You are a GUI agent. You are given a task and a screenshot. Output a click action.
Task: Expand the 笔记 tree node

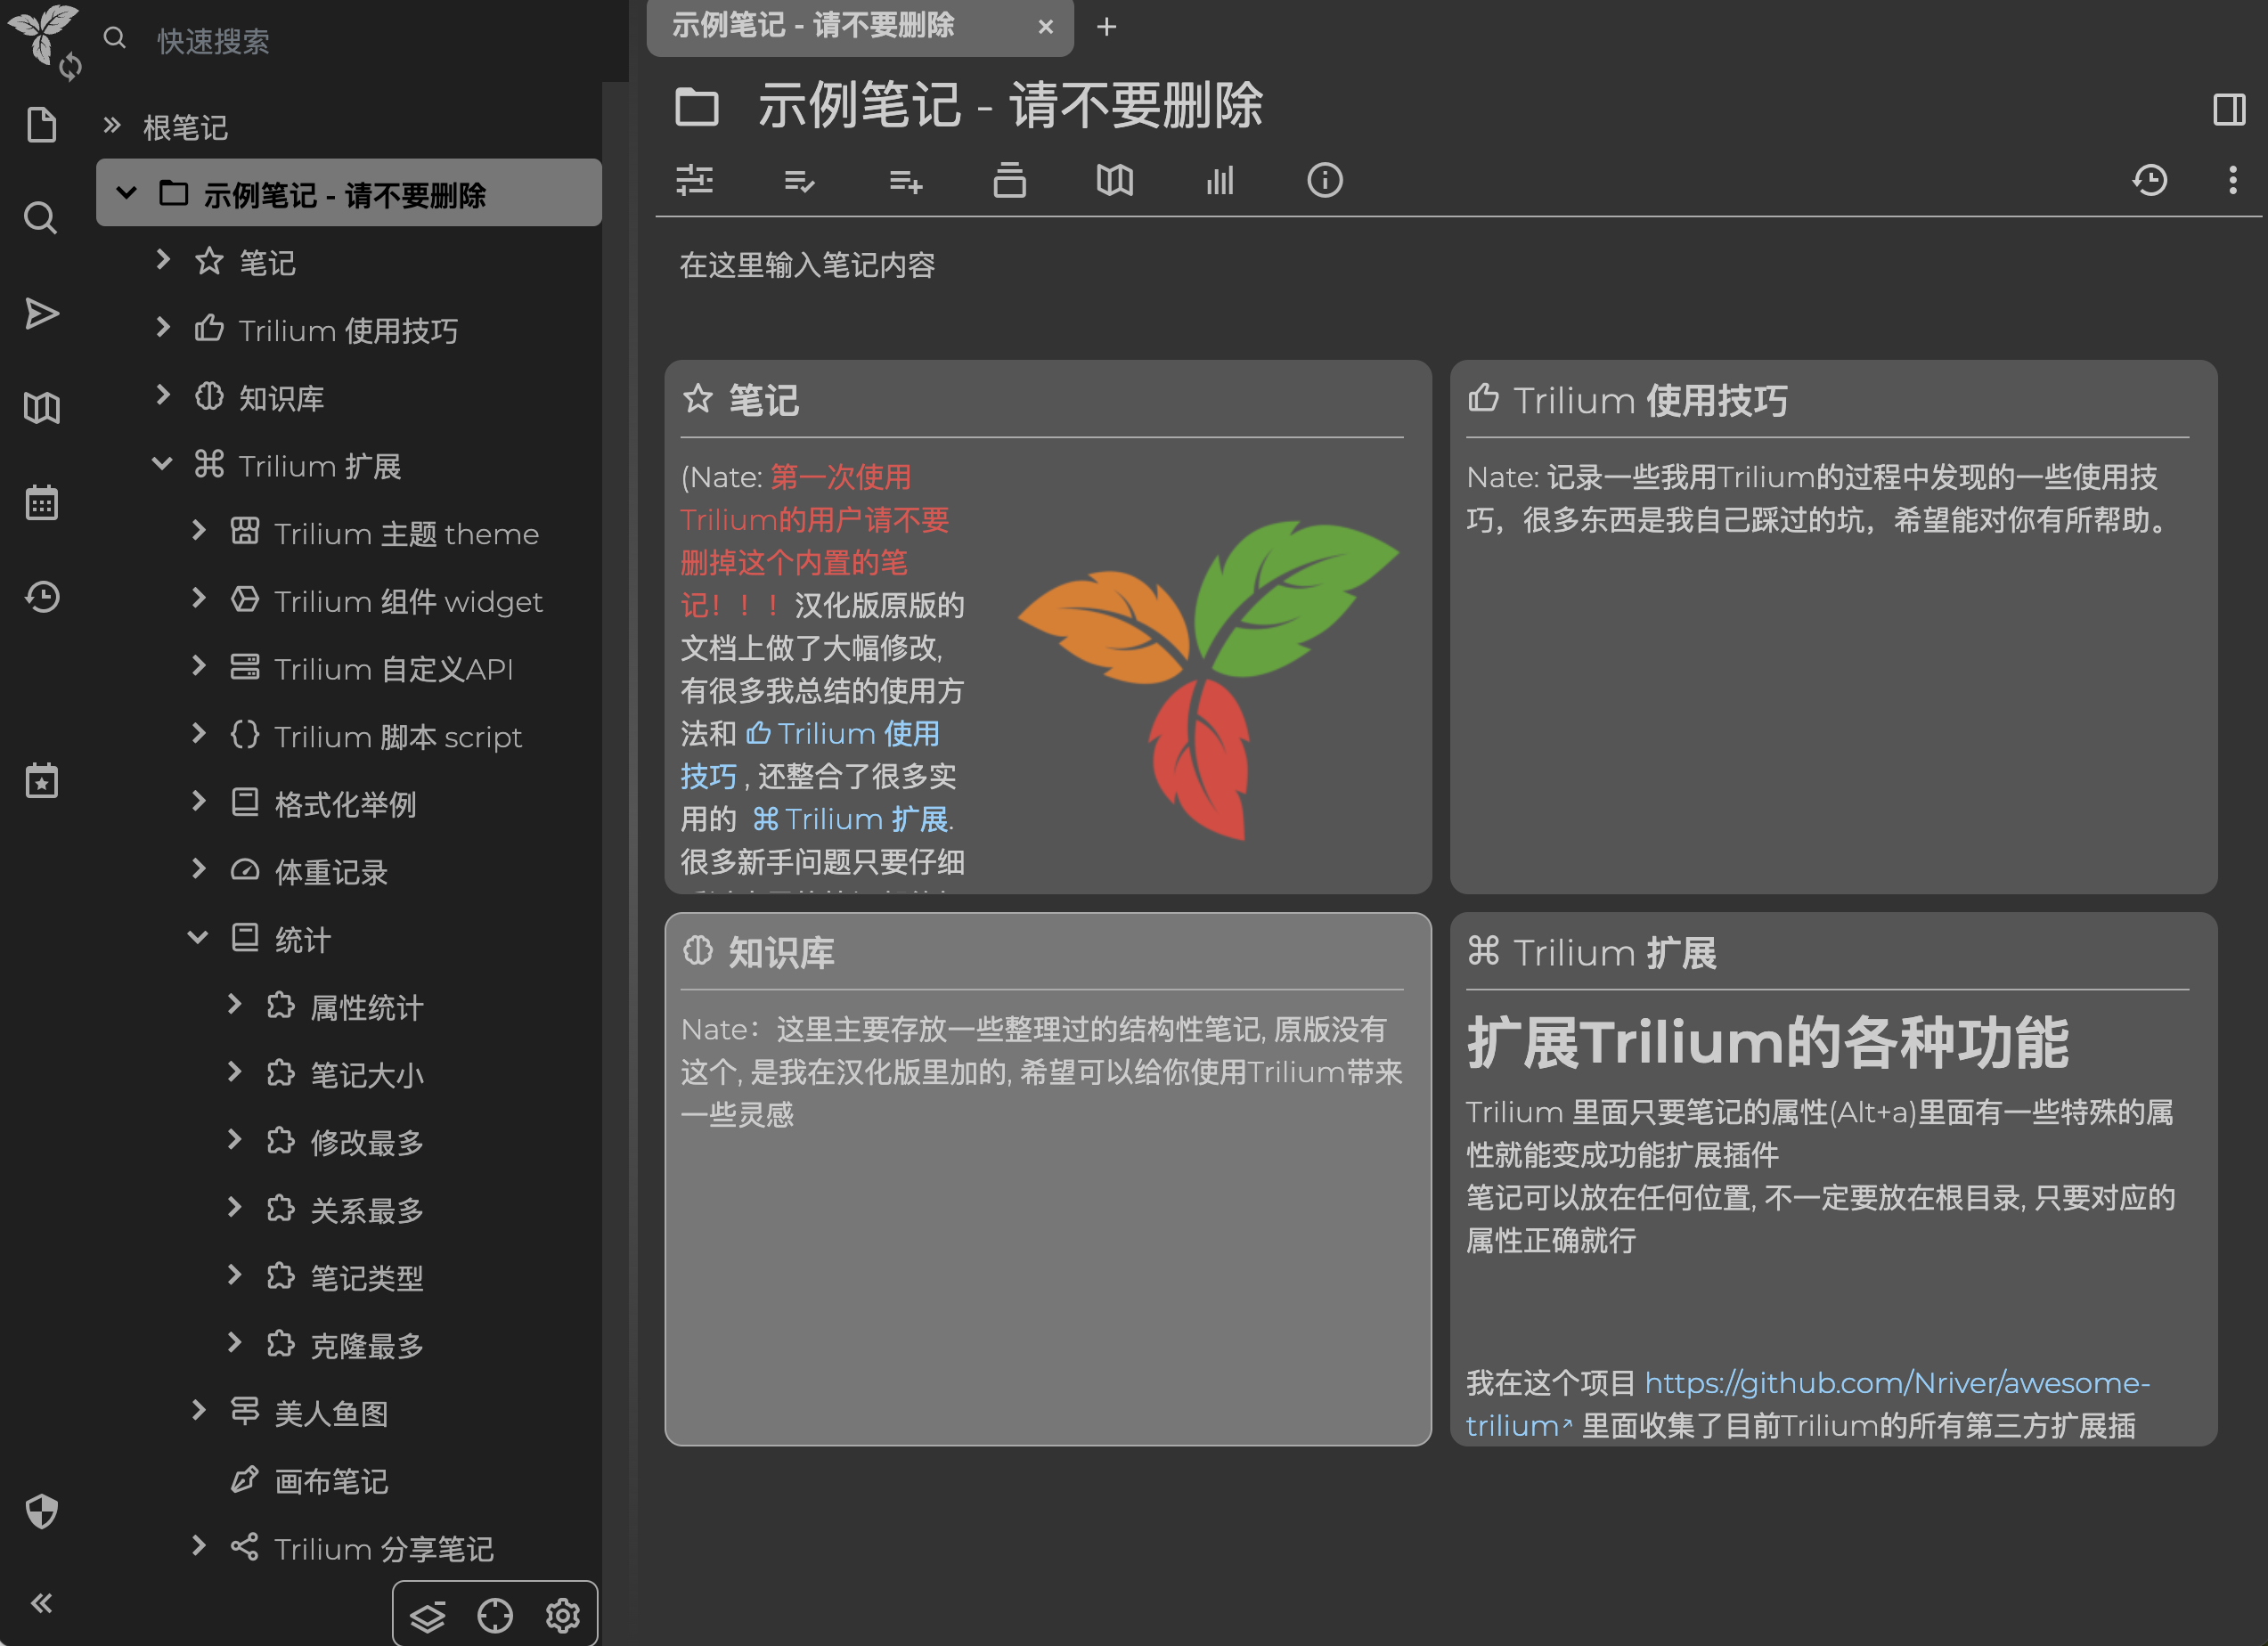(163, 260)
